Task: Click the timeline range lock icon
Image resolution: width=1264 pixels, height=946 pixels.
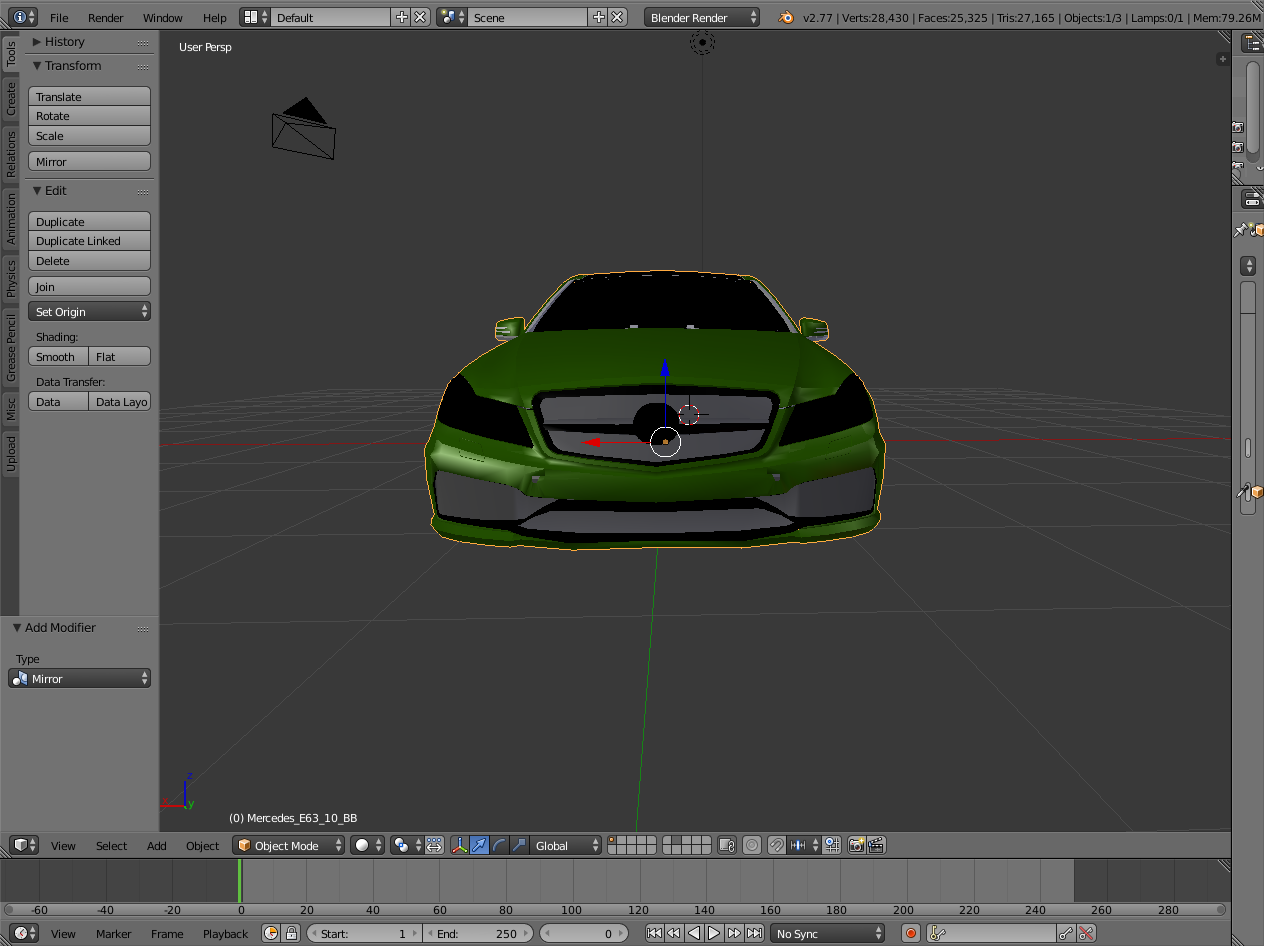Action: point(291,933)
